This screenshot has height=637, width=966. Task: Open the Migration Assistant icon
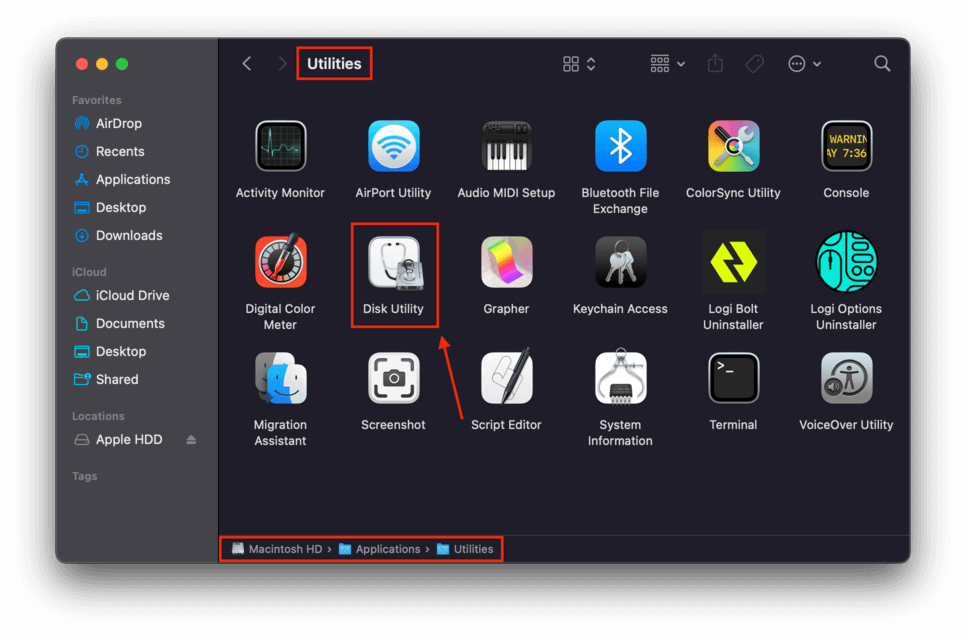(280, 378)
